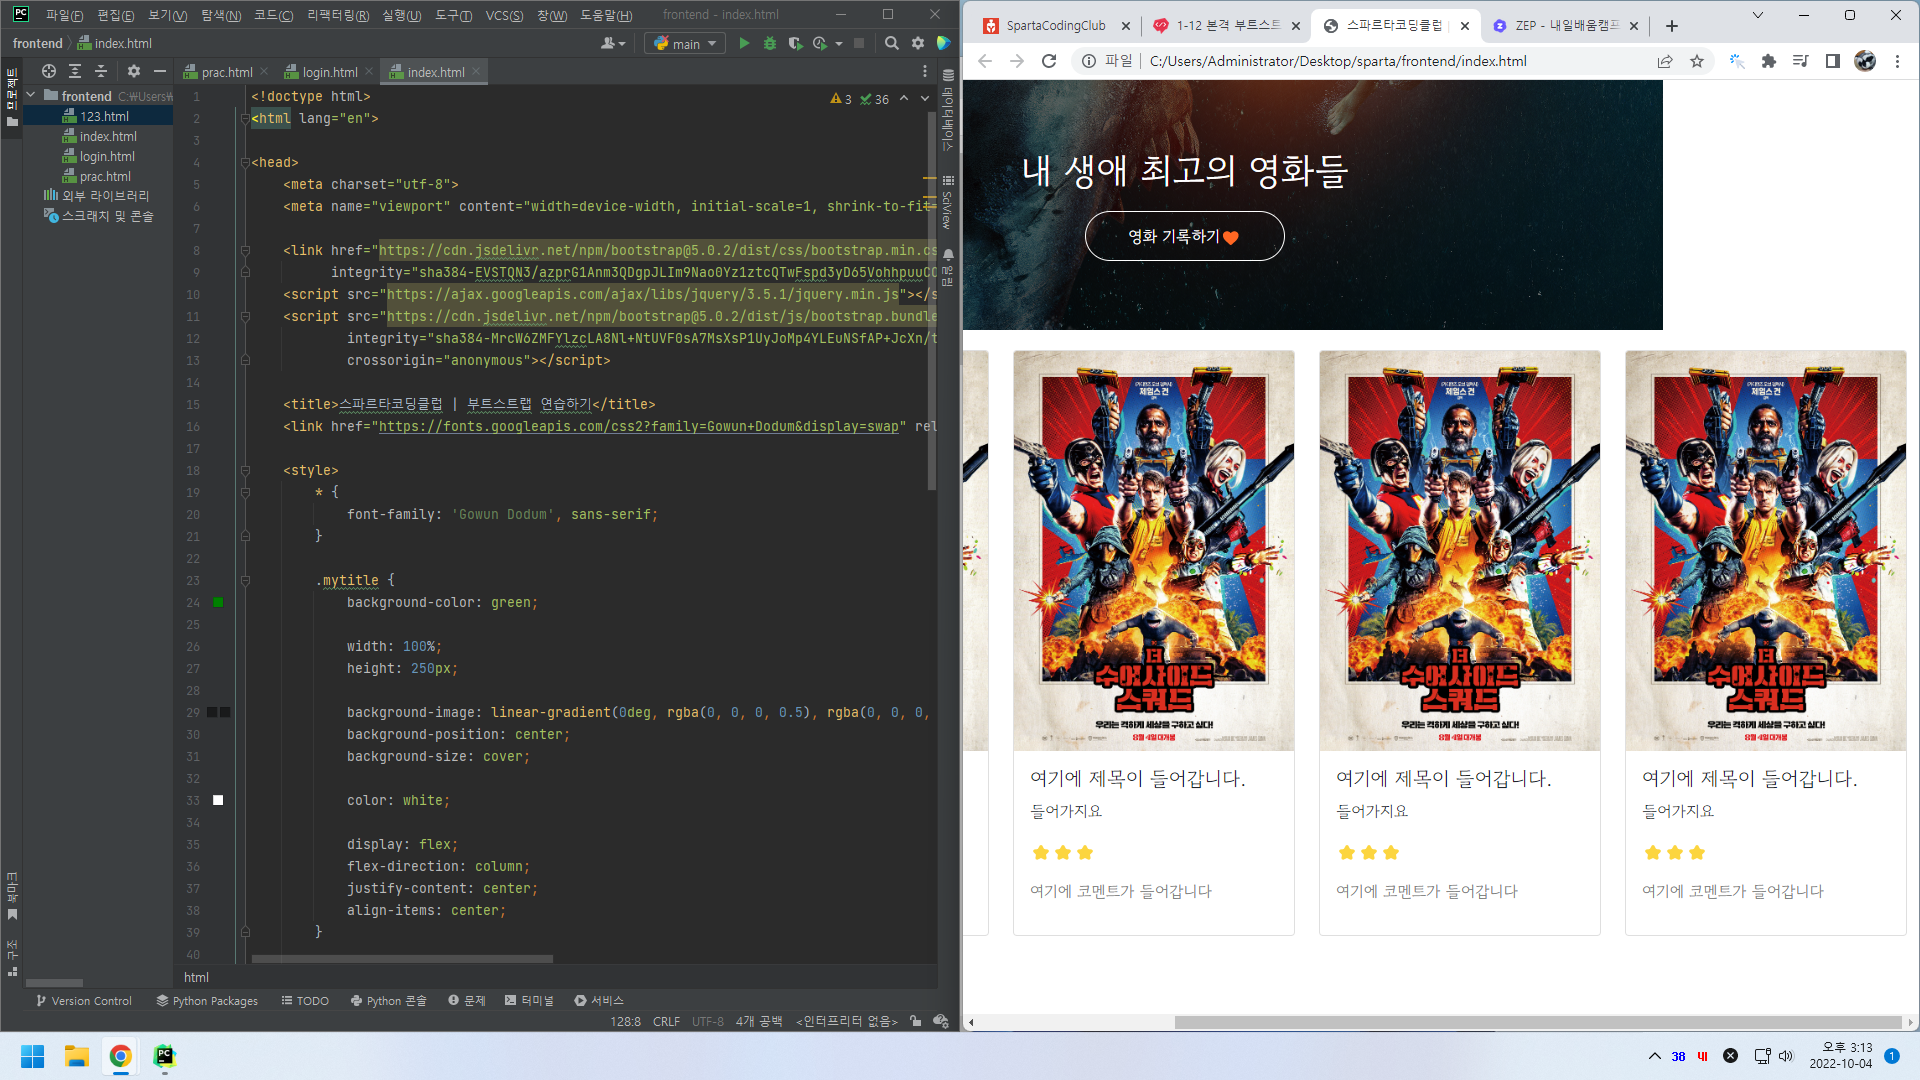Hide the project panel with minus icon
1920x1080 pixels.
tap(159, 71)
